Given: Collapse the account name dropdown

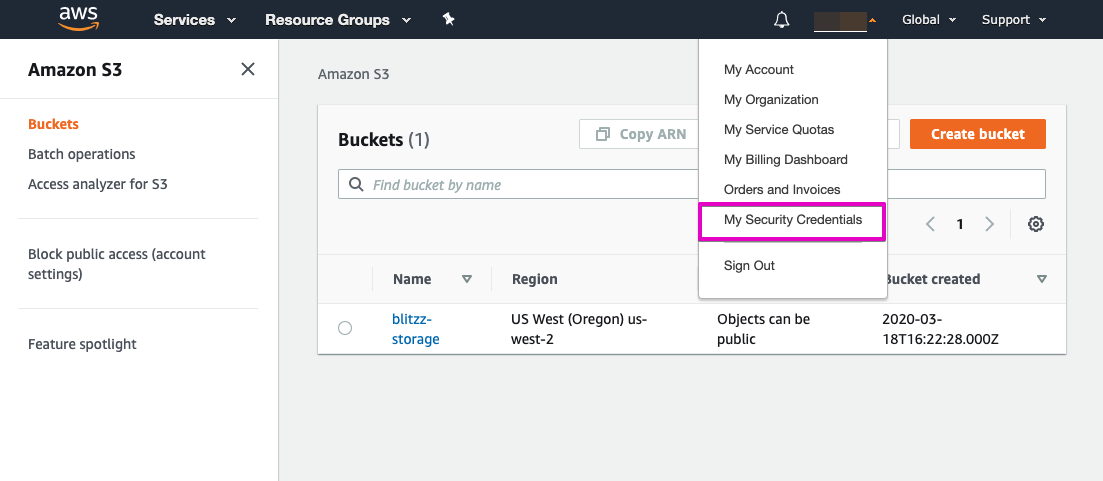Looking at the screenshot, I should pos(845,20).
